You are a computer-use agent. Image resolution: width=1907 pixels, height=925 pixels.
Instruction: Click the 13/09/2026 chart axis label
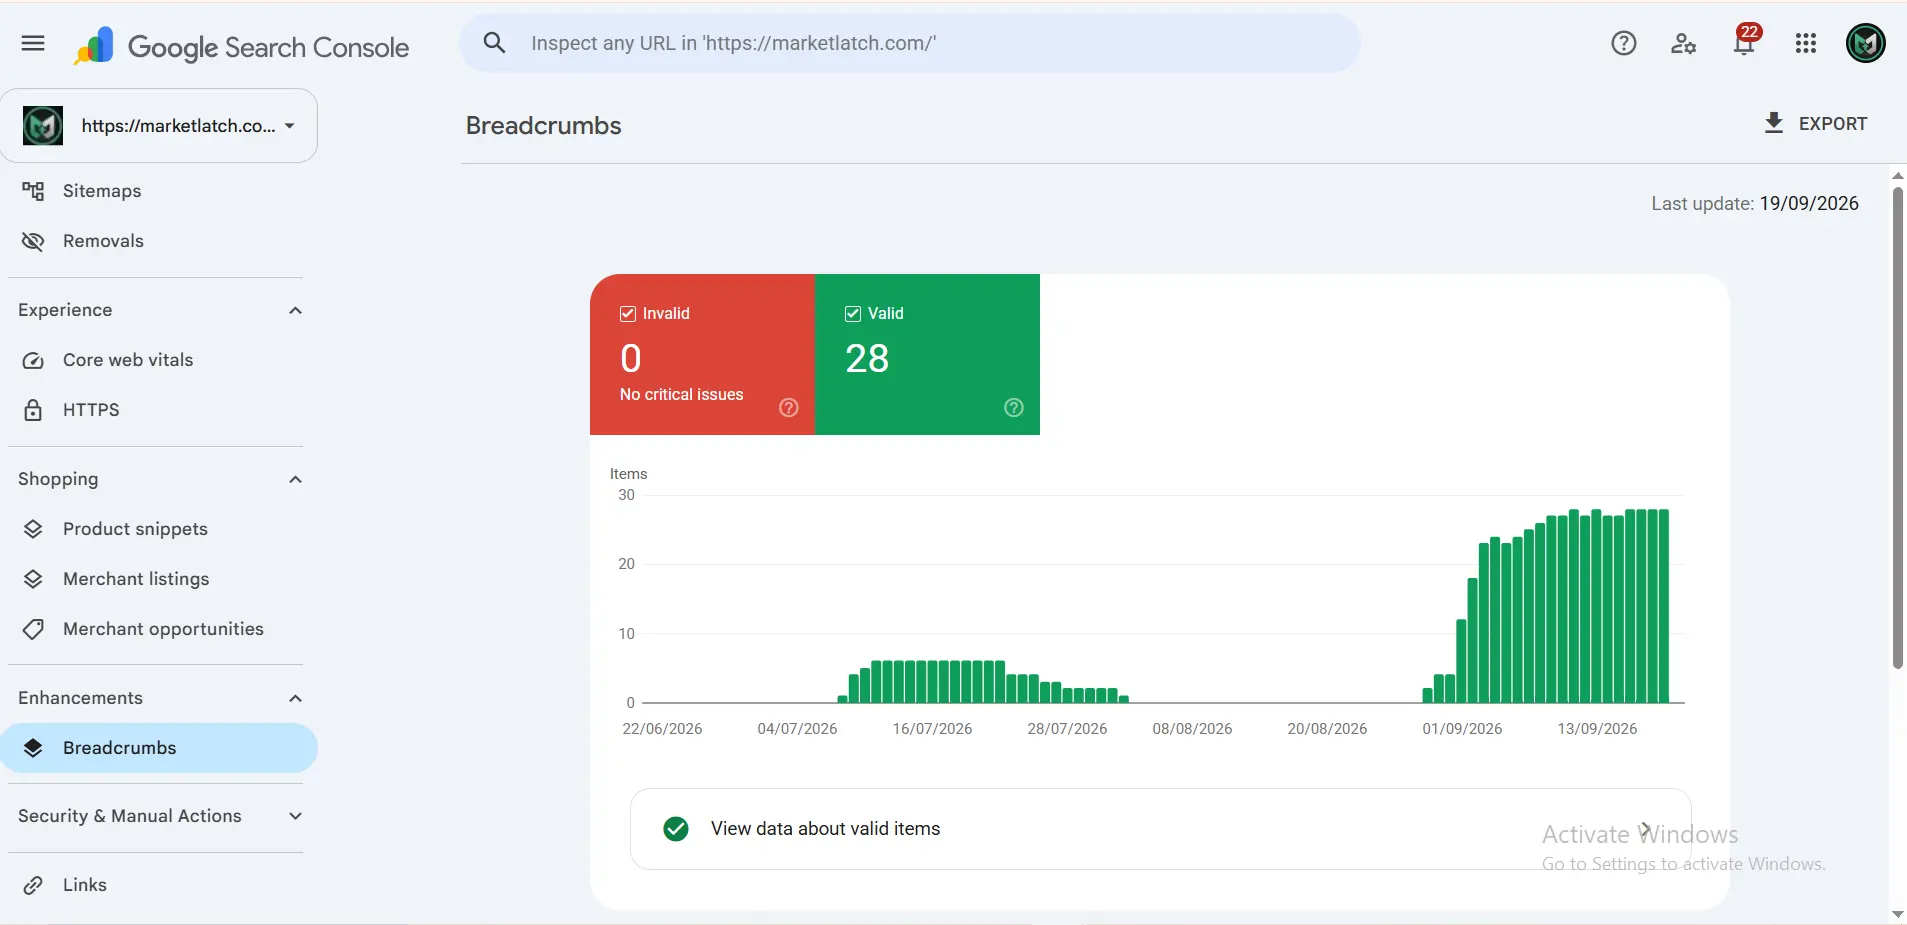click(x=1597, y=729)
